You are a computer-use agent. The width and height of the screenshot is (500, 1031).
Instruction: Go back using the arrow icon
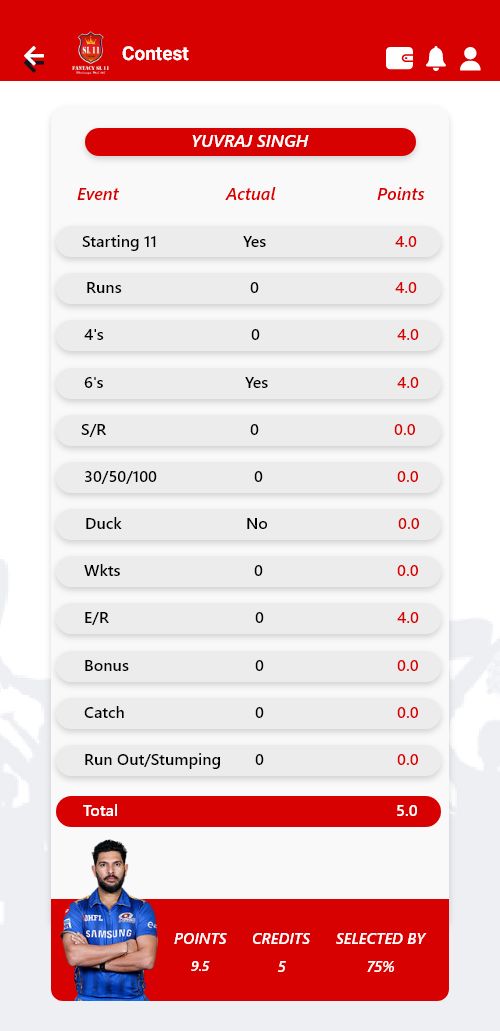coord(34,58)
